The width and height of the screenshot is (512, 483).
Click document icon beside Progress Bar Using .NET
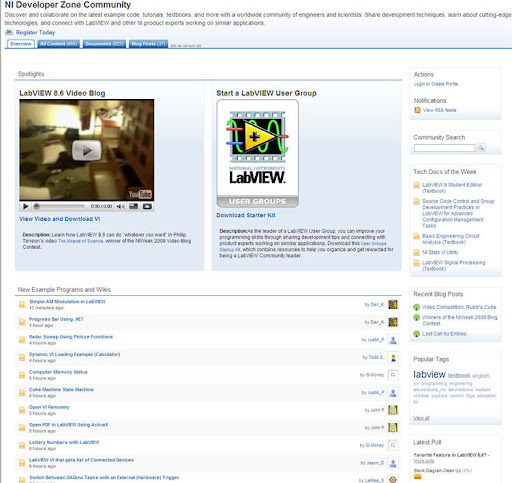coord(22,322)
